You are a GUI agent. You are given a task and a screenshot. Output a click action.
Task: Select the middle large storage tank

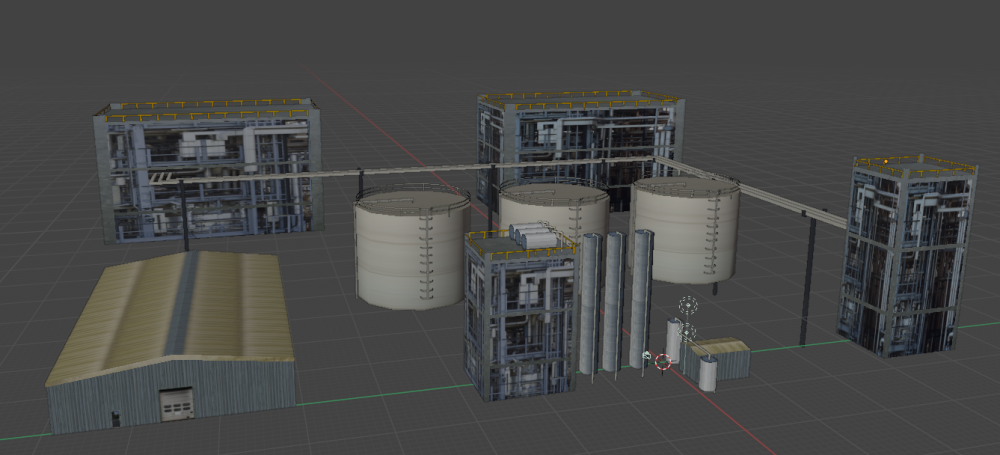(x=555, y=208)
